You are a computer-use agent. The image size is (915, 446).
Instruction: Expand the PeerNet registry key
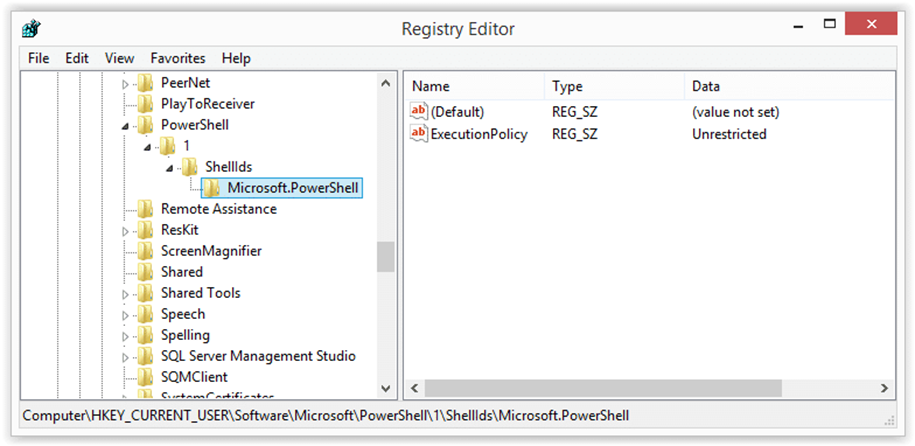(x=126, y=84)
